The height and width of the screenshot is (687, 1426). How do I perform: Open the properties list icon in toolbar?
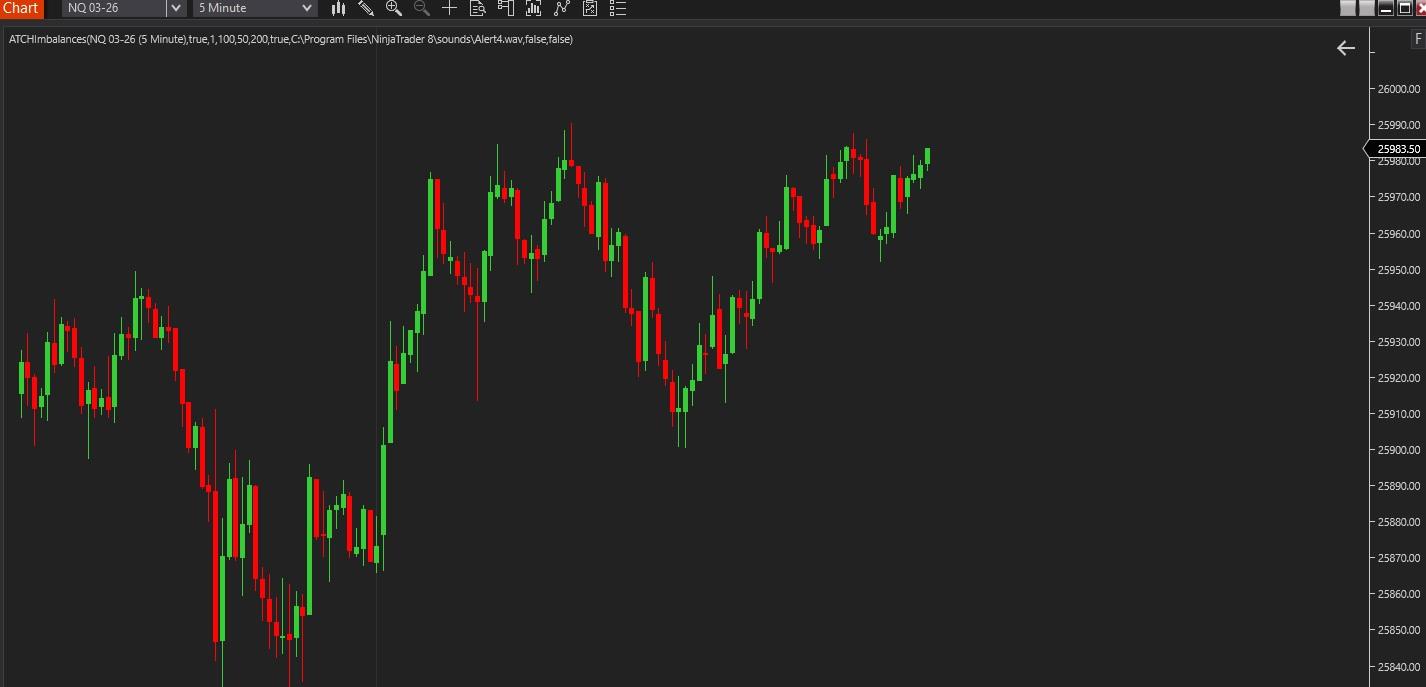tap(618, 8)
